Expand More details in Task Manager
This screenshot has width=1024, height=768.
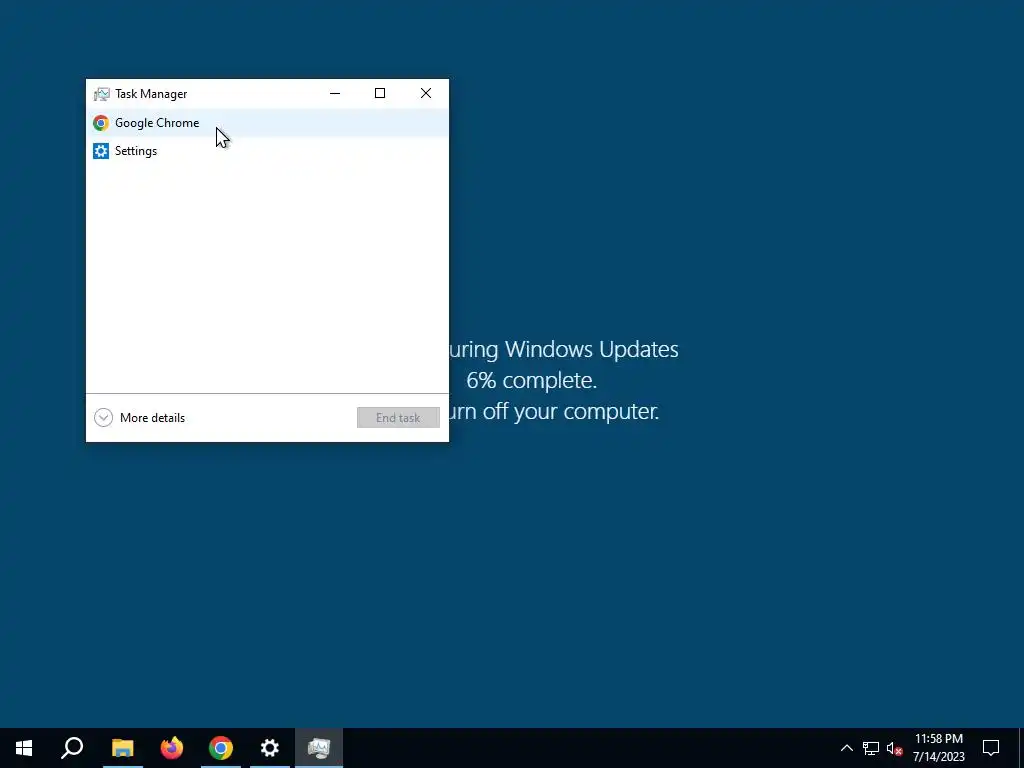point(140,417)
